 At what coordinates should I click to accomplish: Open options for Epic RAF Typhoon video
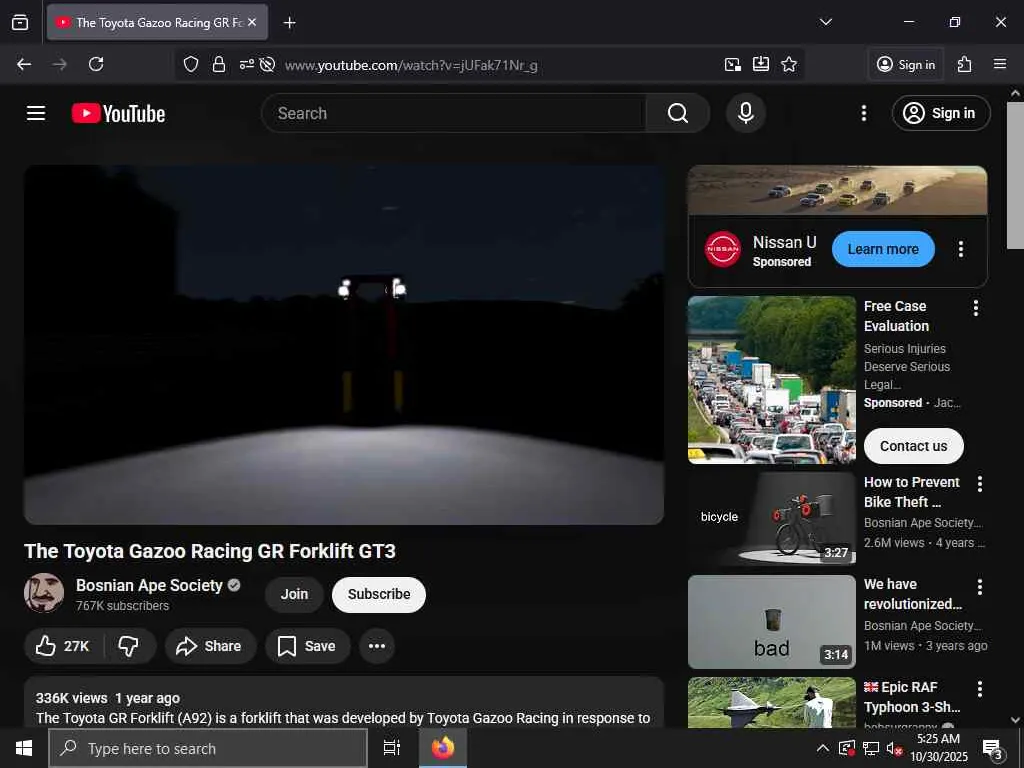[x=980, y=689]
